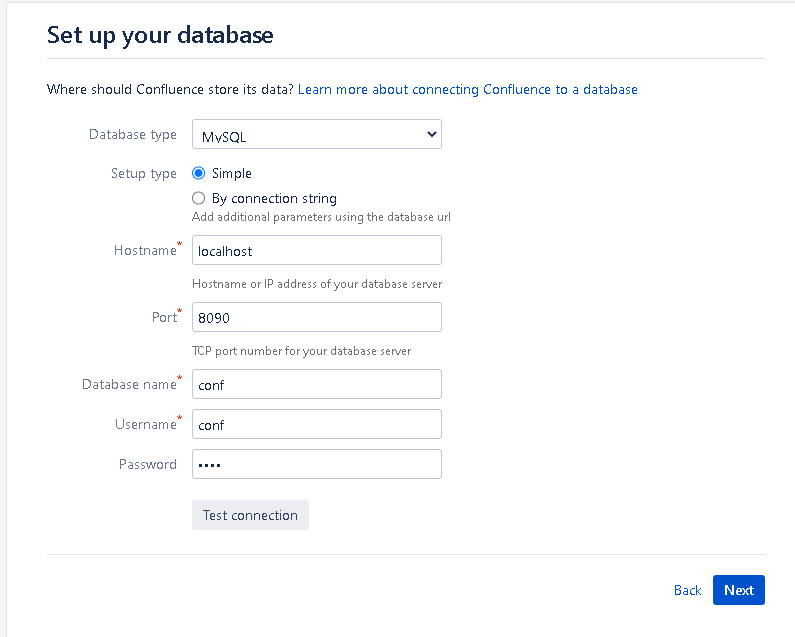Click the 'Database name' label
Viewport: 795px width, 637px height.
point(129,384)
